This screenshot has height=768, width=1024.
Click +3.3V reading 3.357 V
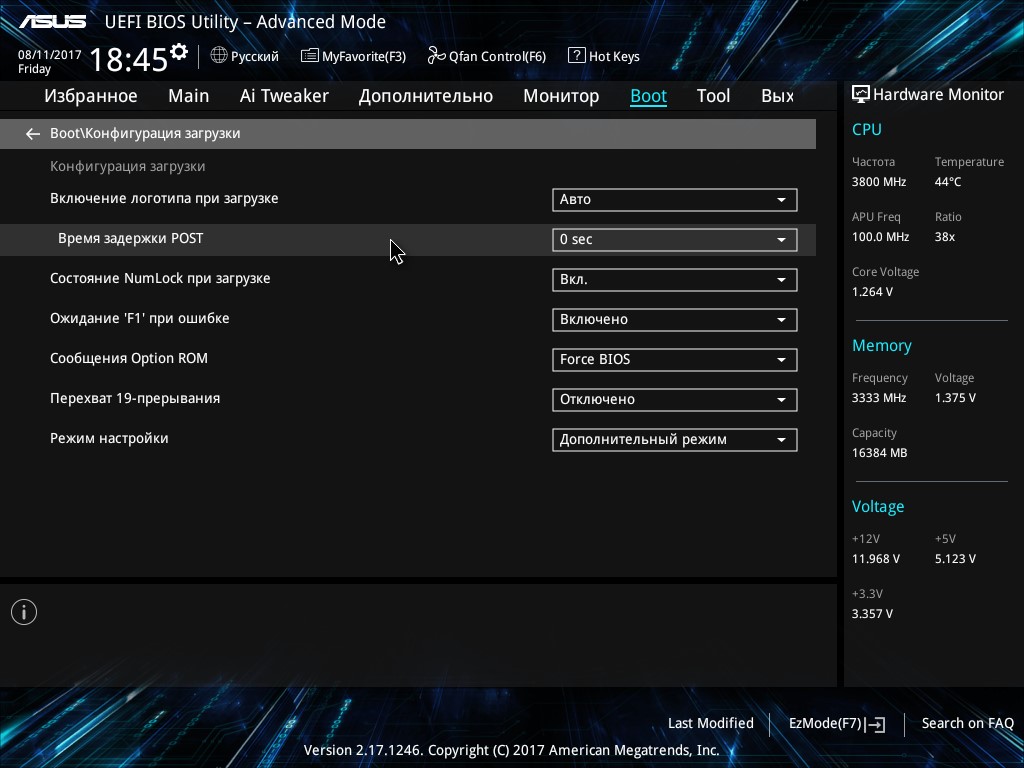(x=872, y=614)
